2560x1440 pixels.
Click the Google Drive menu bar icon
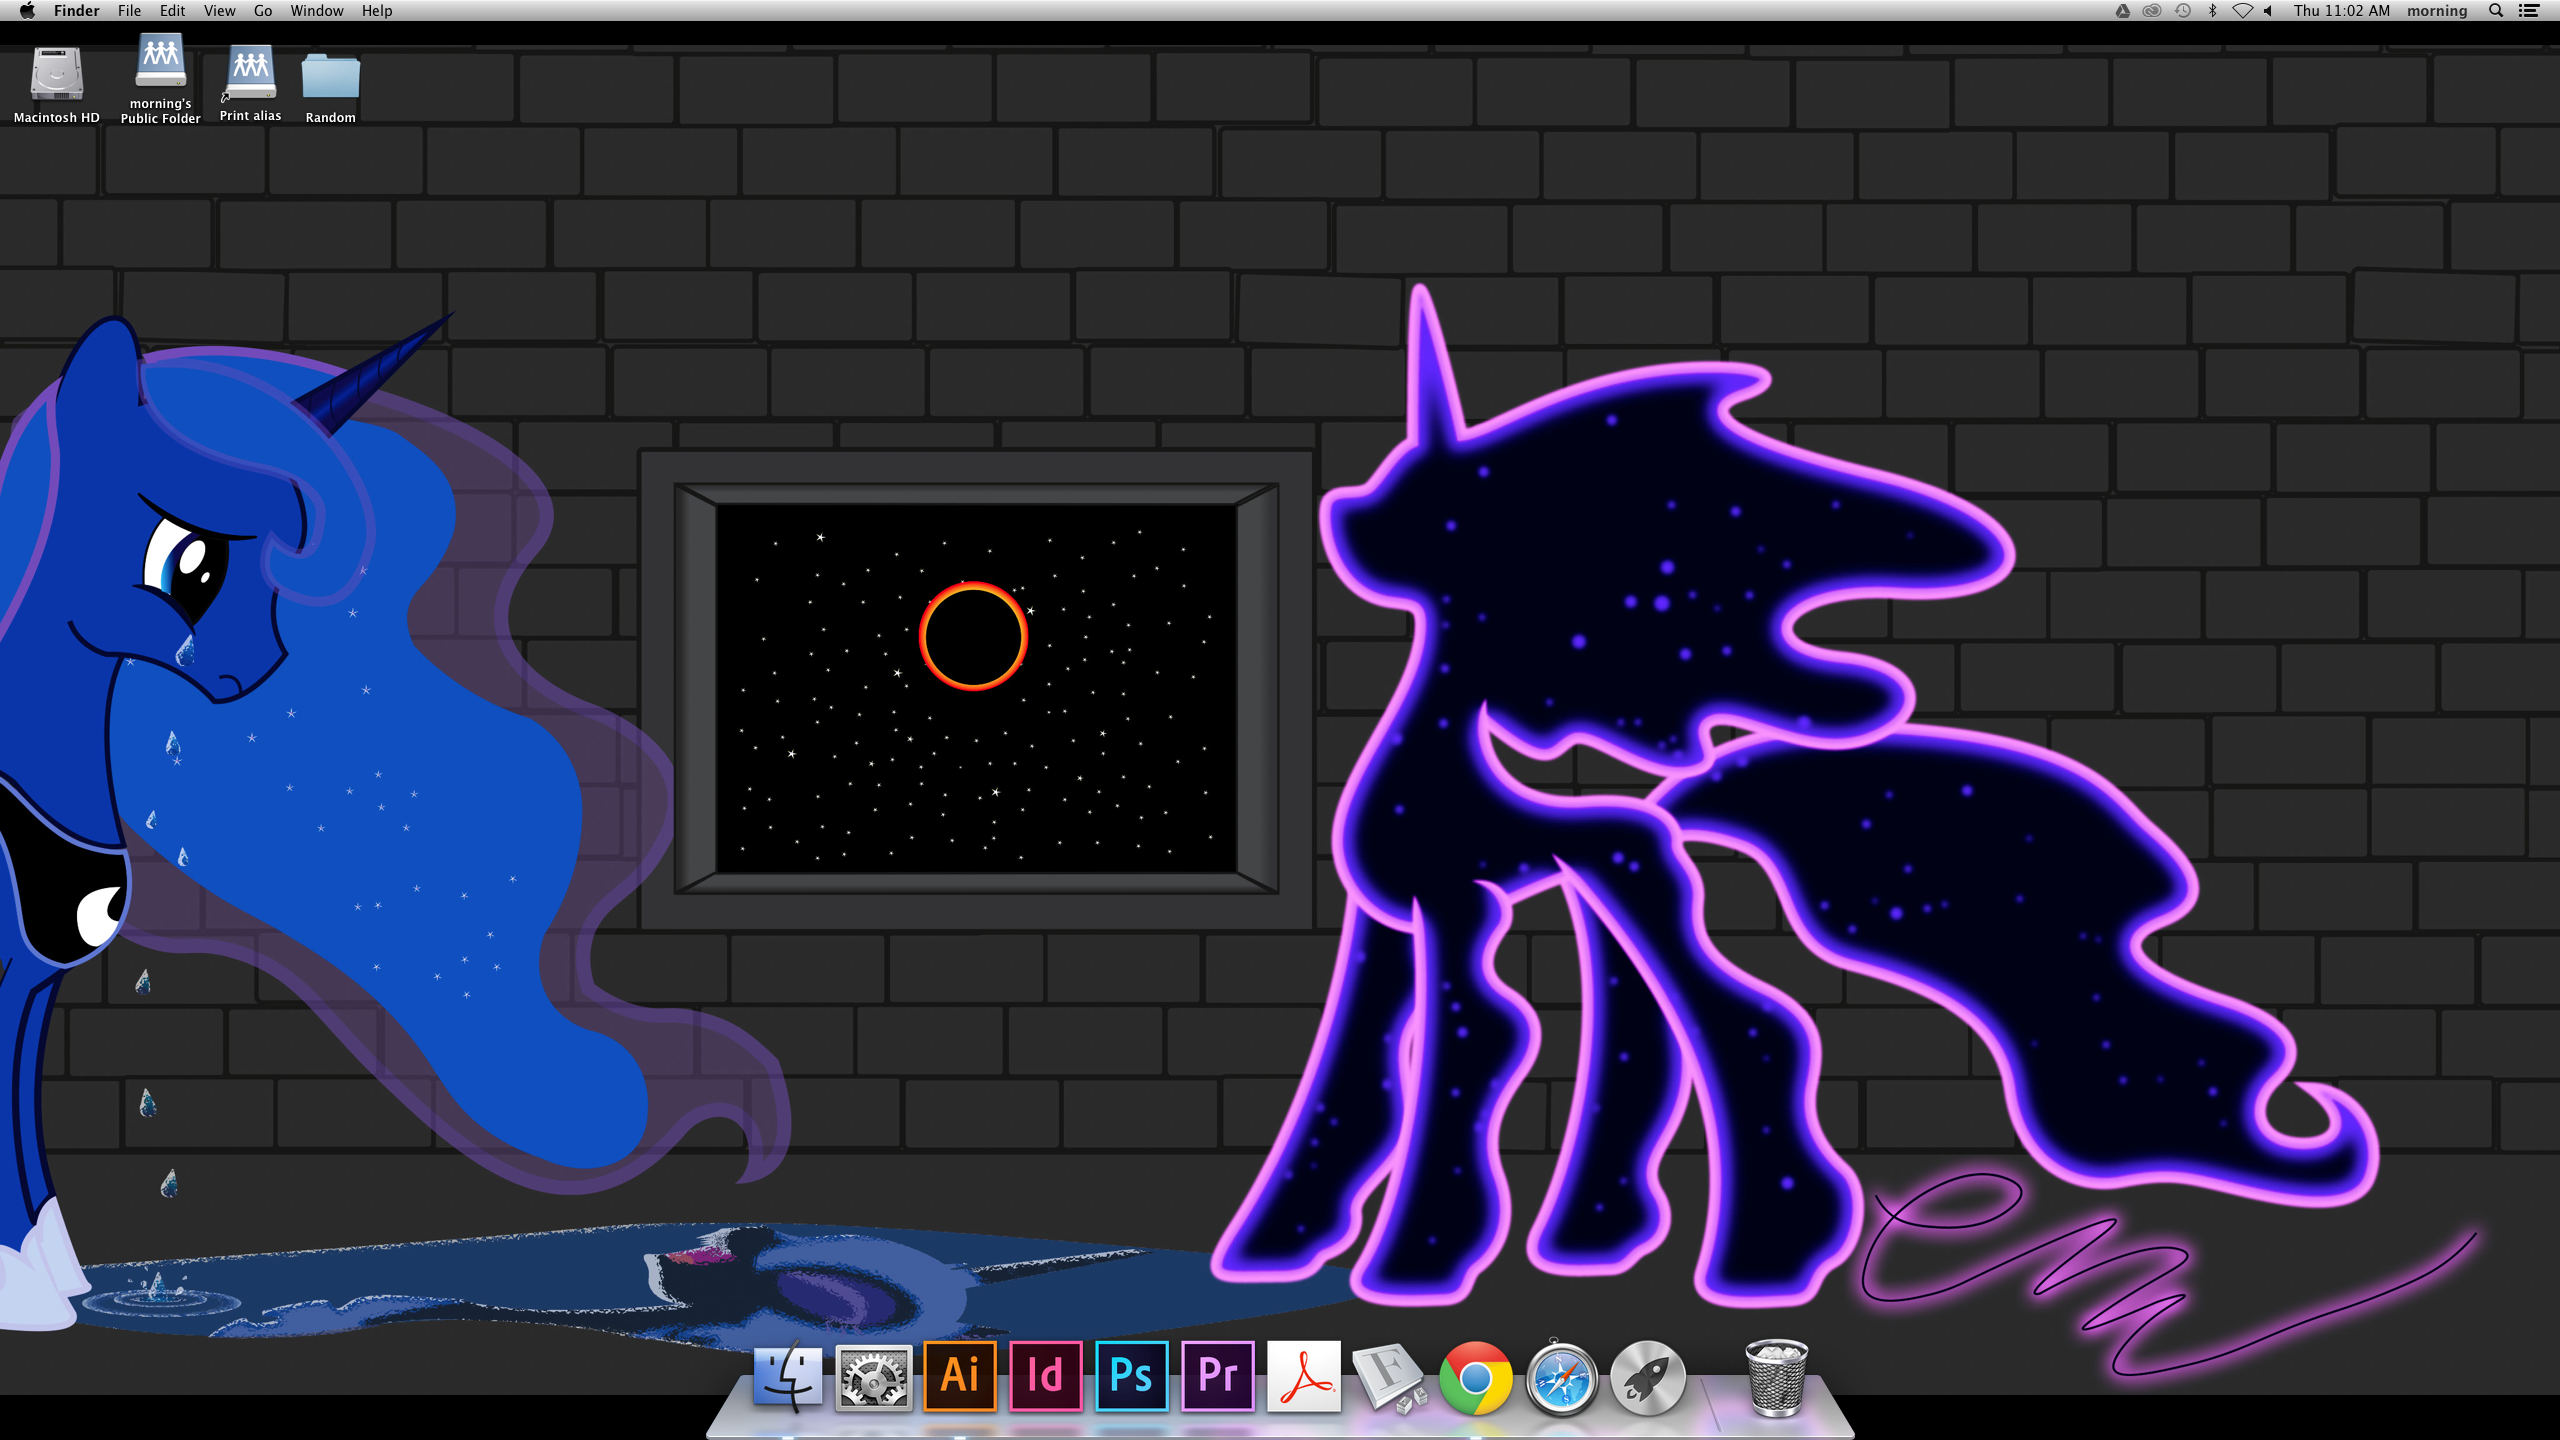pyautogui.click(x=2122, y=11)
